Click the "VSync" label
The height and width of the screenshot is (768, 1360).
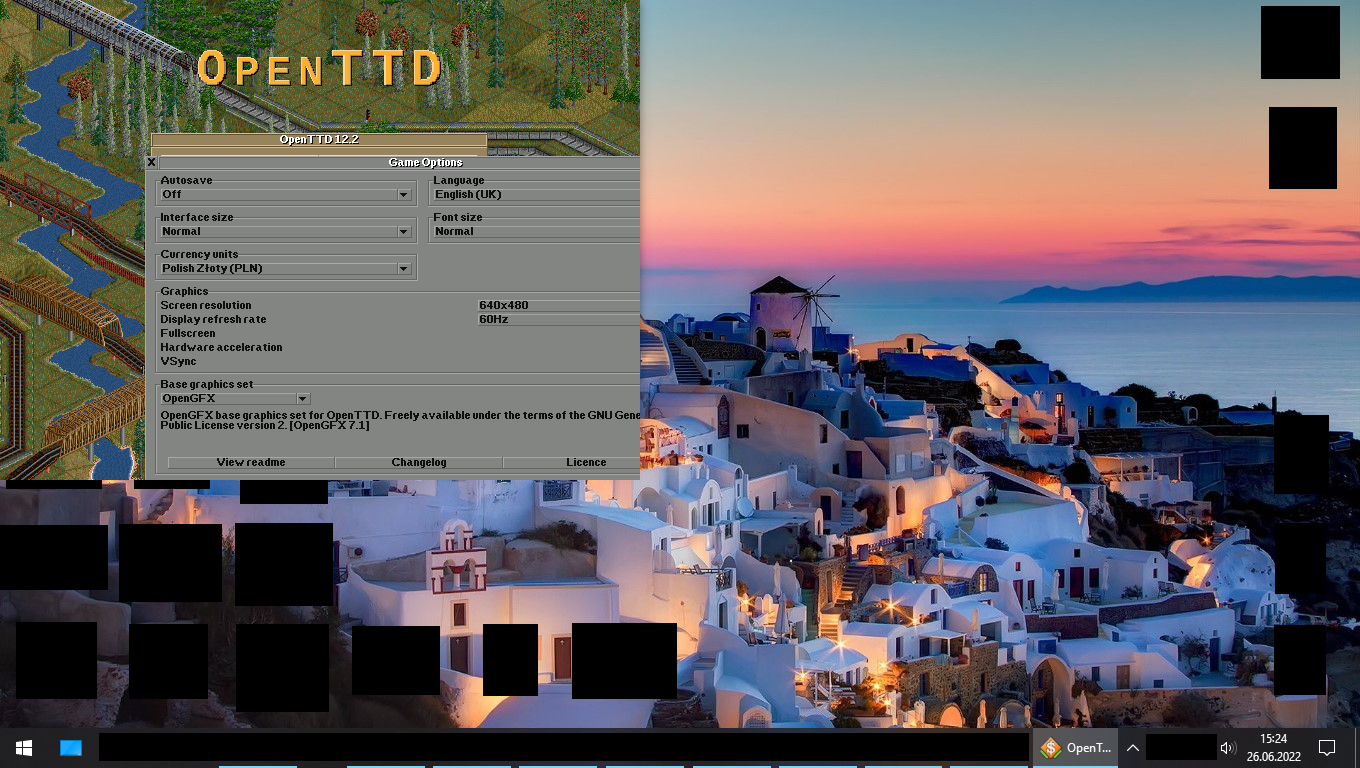(178, 361)
